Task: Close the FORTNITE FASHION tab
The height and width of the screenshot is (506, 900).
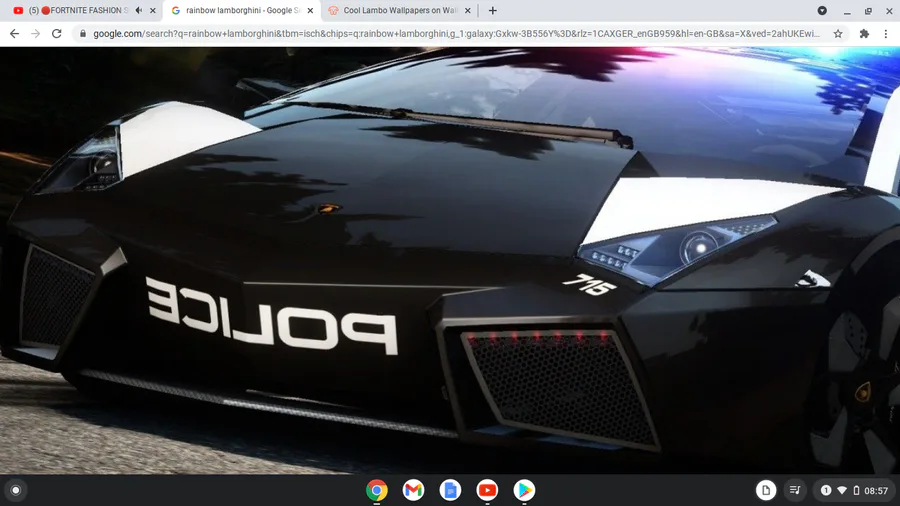Action: pyautogui.click(x=153, y=10)
